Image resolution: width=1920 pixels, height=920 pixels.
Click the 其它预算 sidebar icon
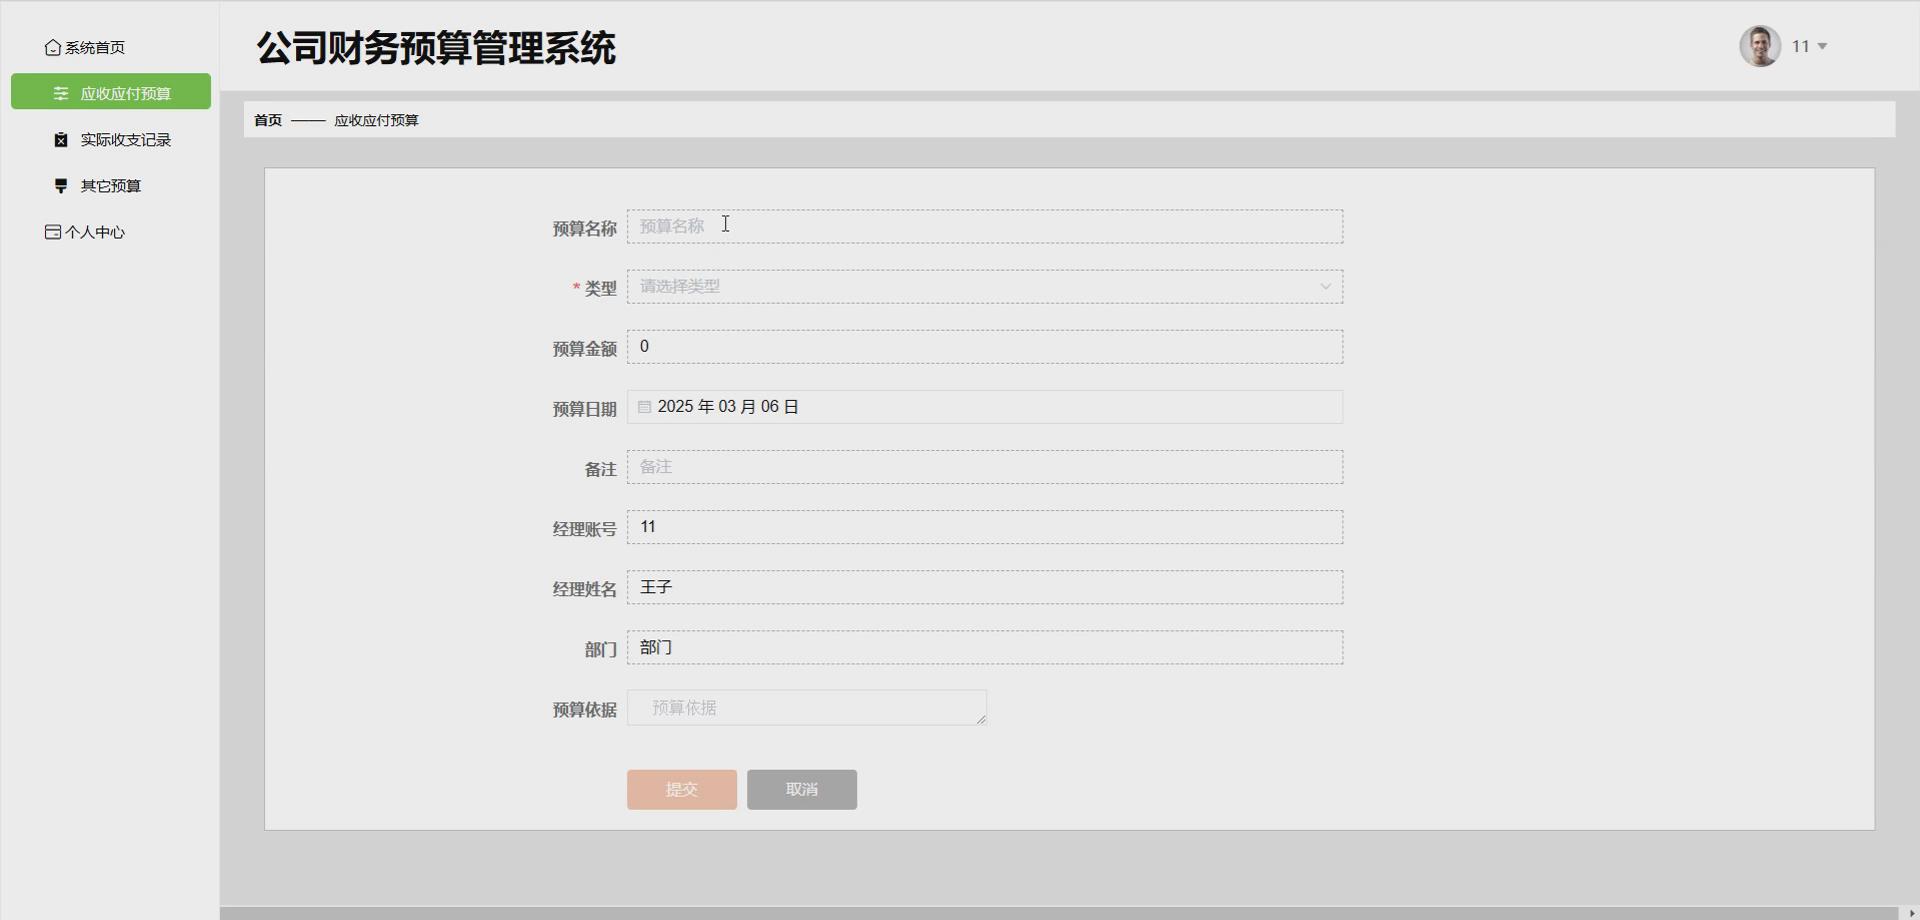click(60, 185)
